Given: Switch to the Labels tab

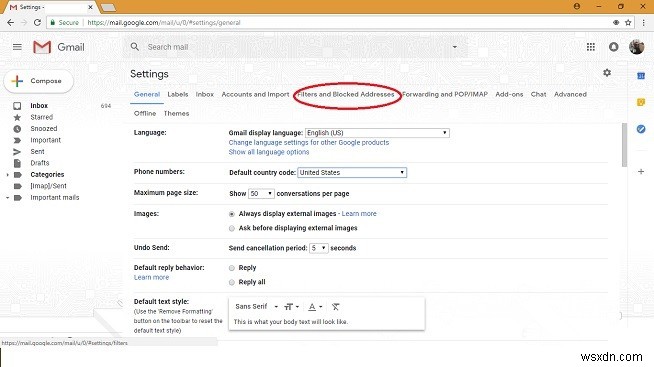Looking at the screenshot, I should click(178, 94).
